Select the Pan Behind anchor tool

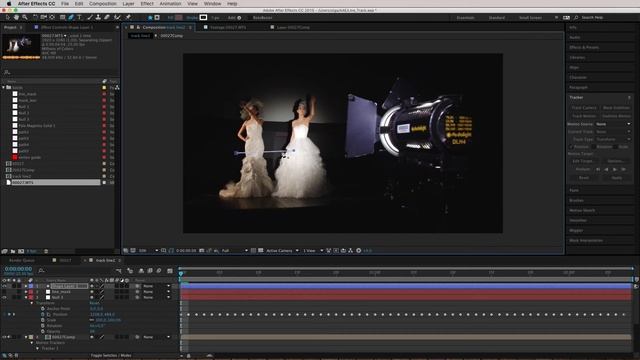tap(52, 18)
